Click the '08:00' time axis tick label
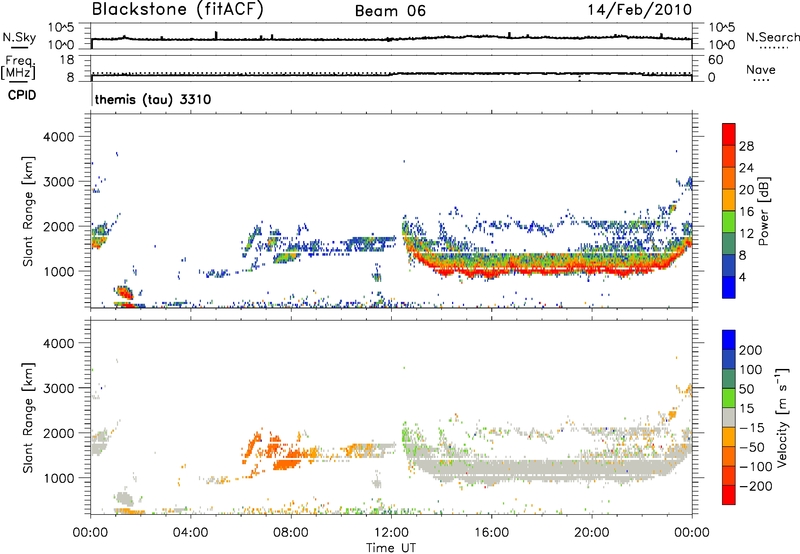 coord(291,533)
